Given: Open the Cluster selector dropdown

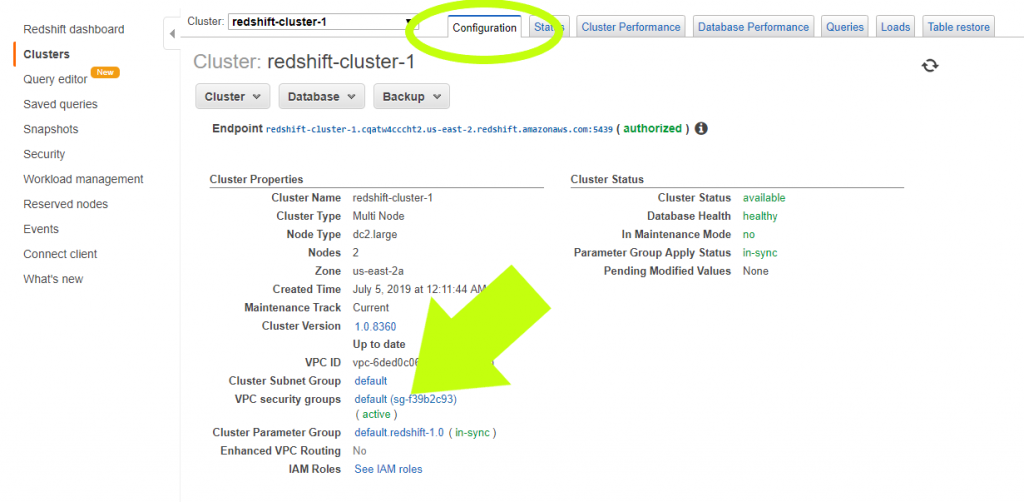Looking at the screenshot, I should pos(323,22).
